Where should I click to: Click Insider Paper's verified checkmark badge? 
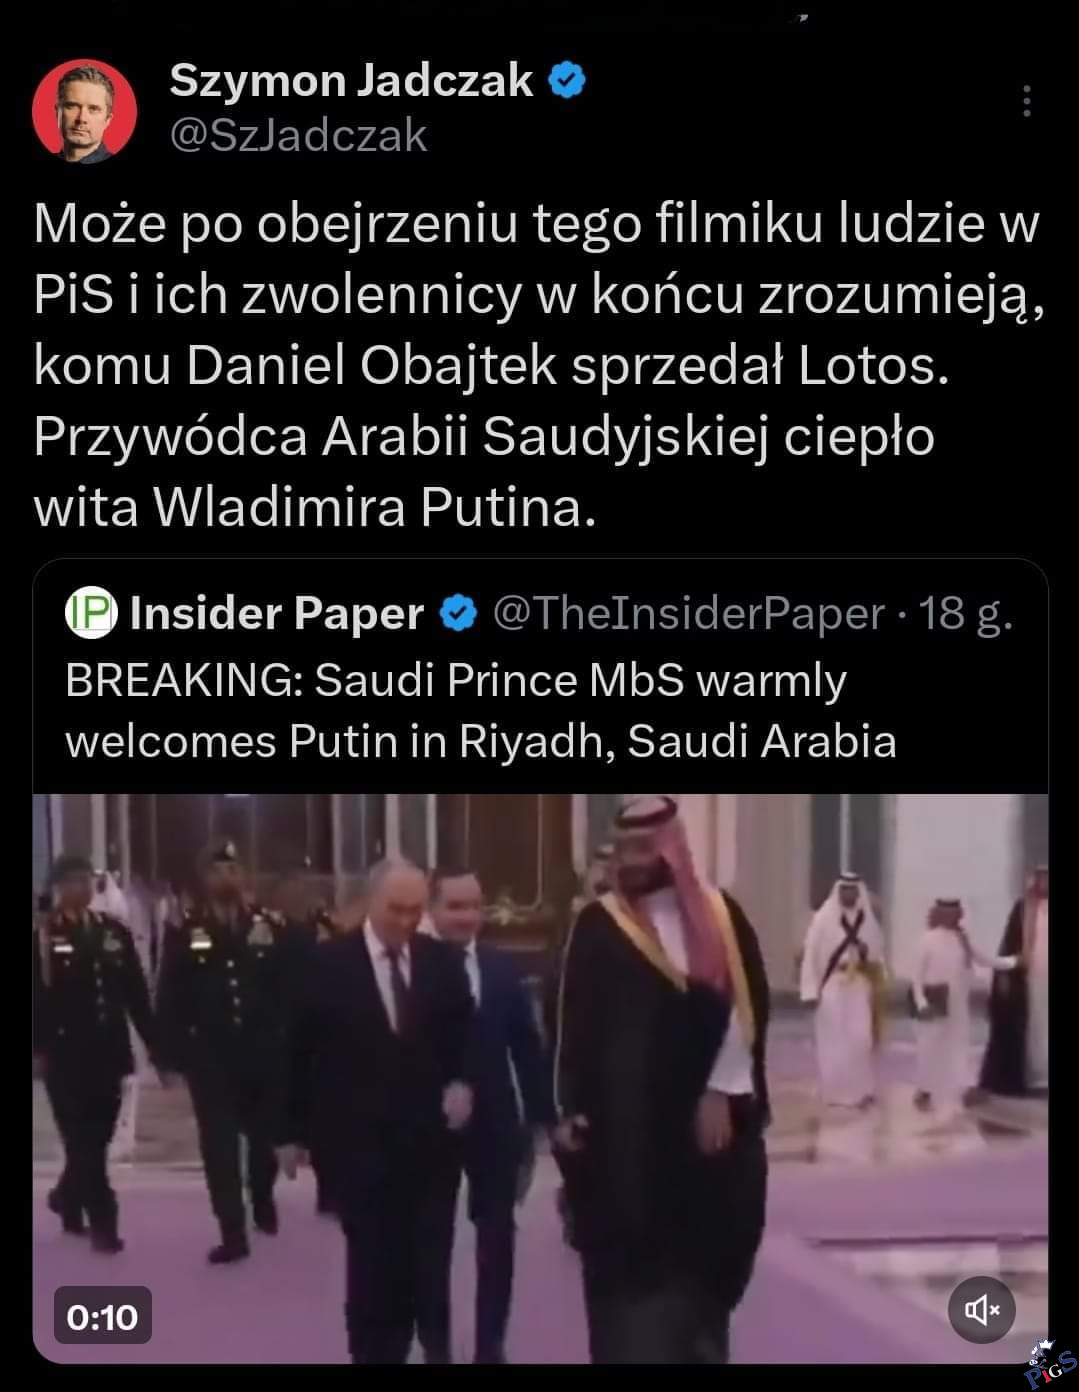(x=459, y=614)
